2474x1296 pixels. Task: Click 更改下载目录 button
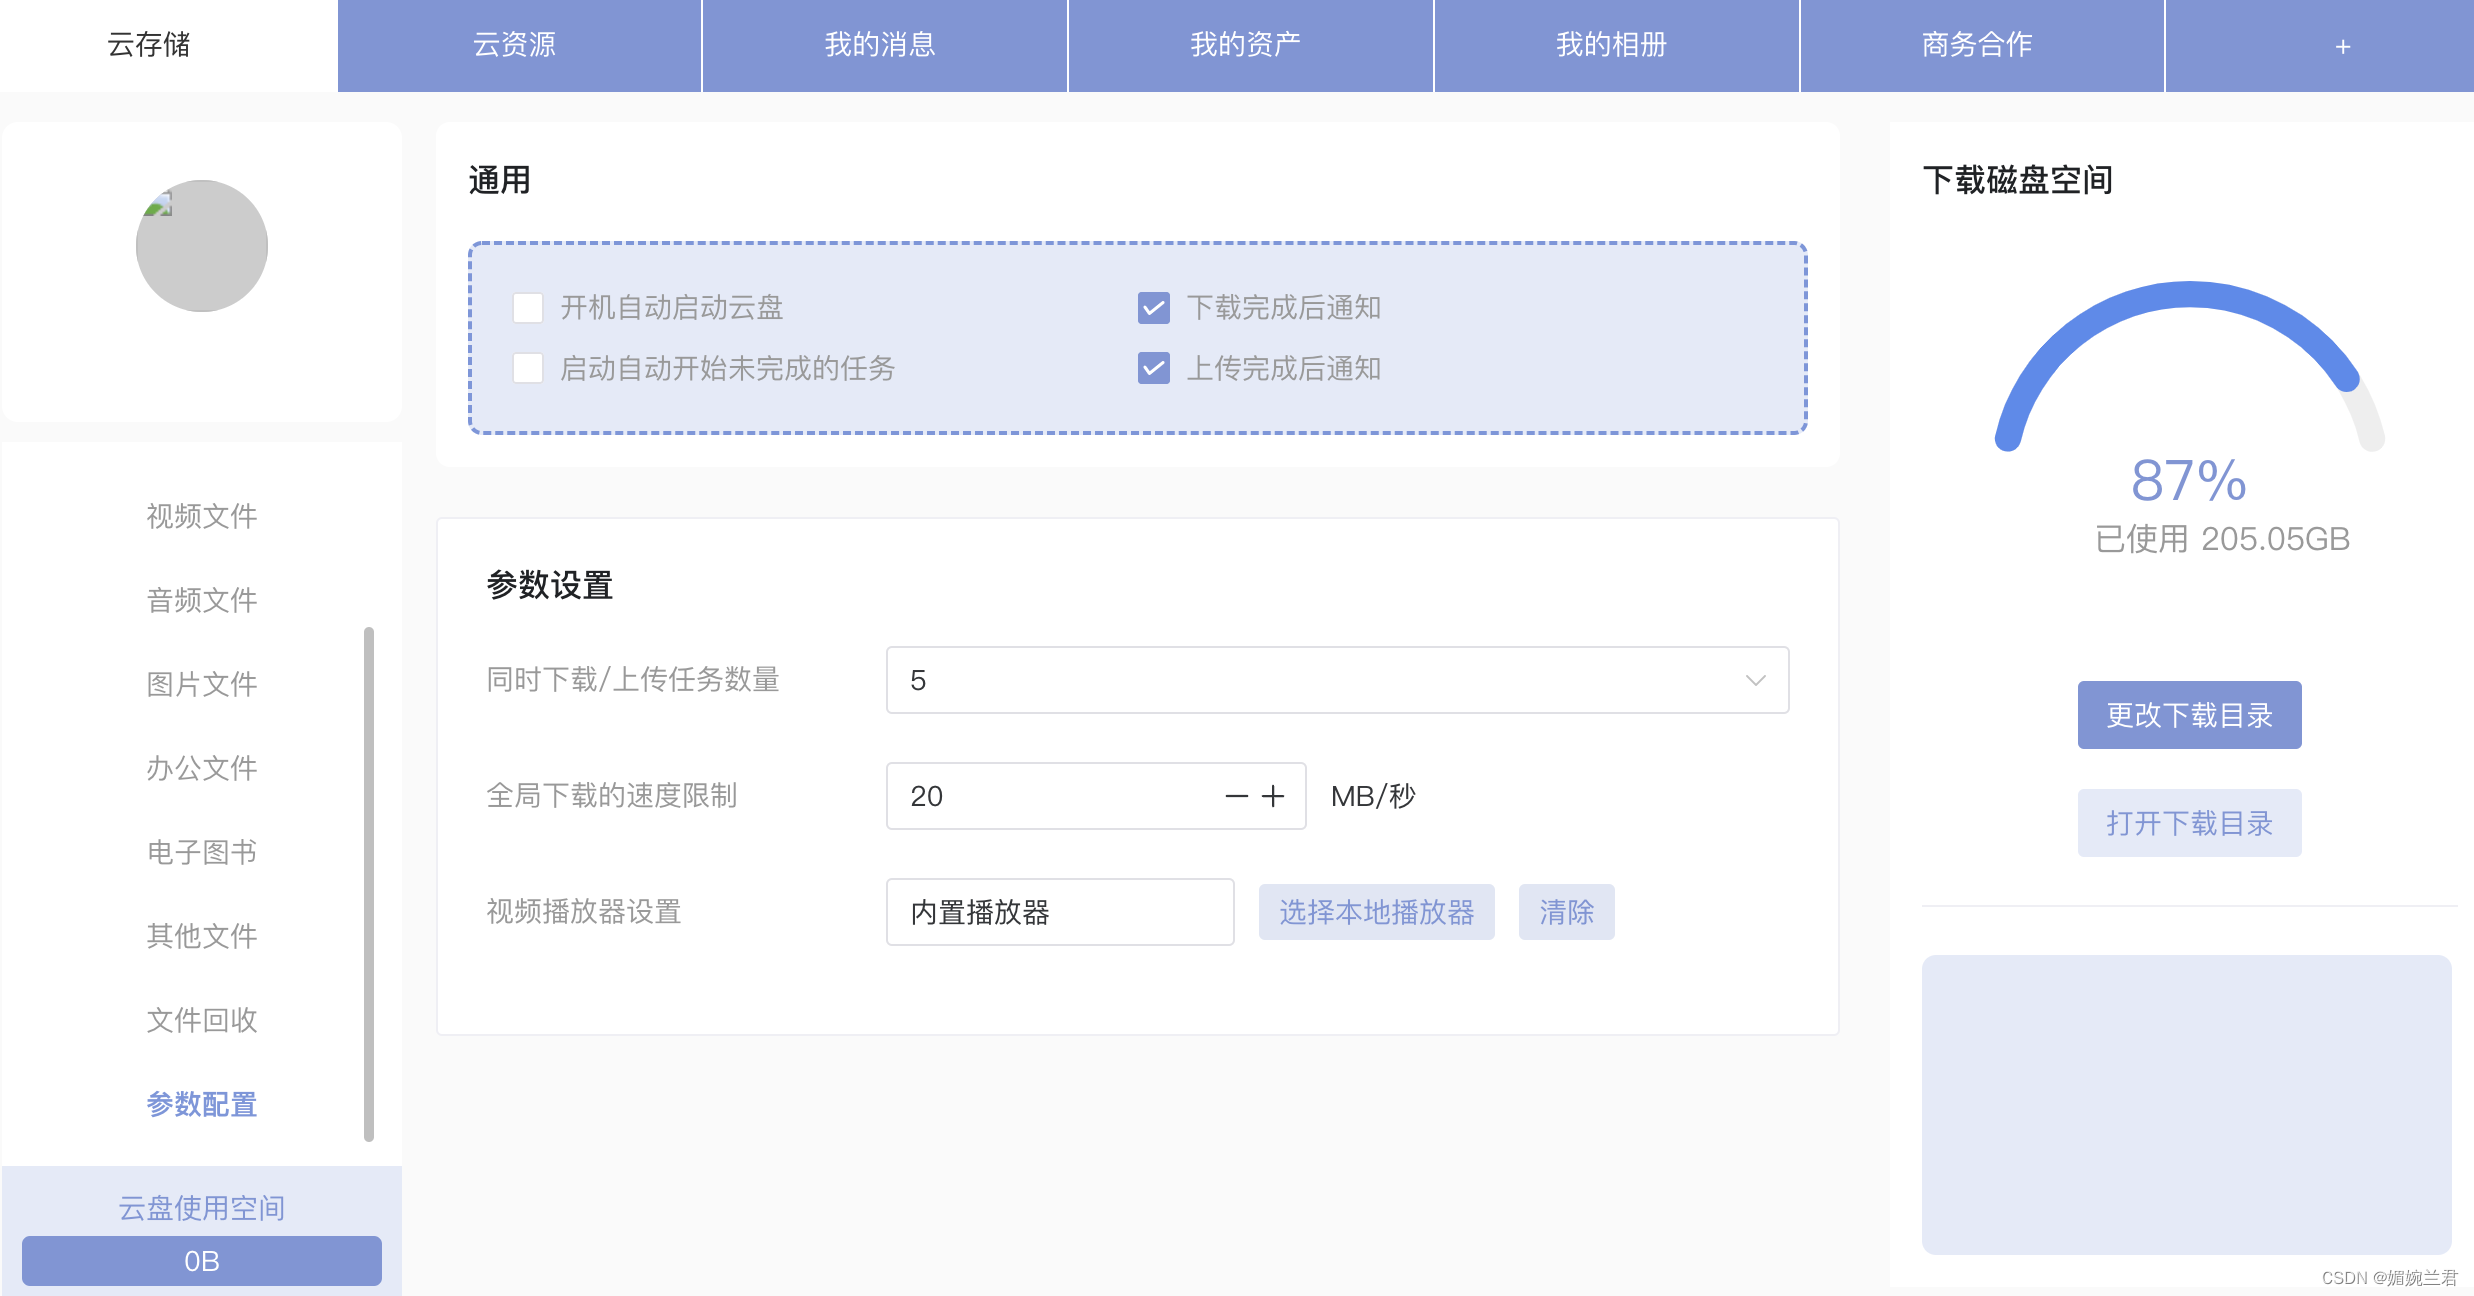tap(2189, 715)
